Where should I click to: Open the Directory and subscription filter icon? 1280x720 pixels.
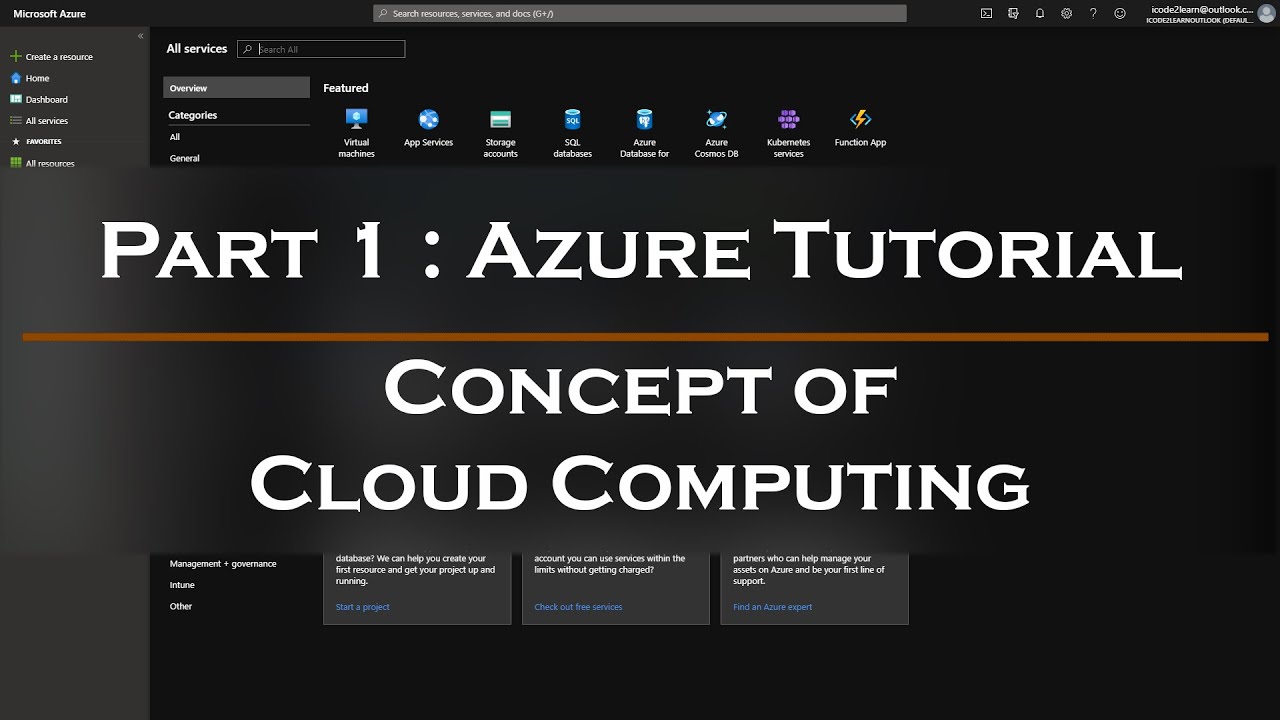click(1013, 13)
